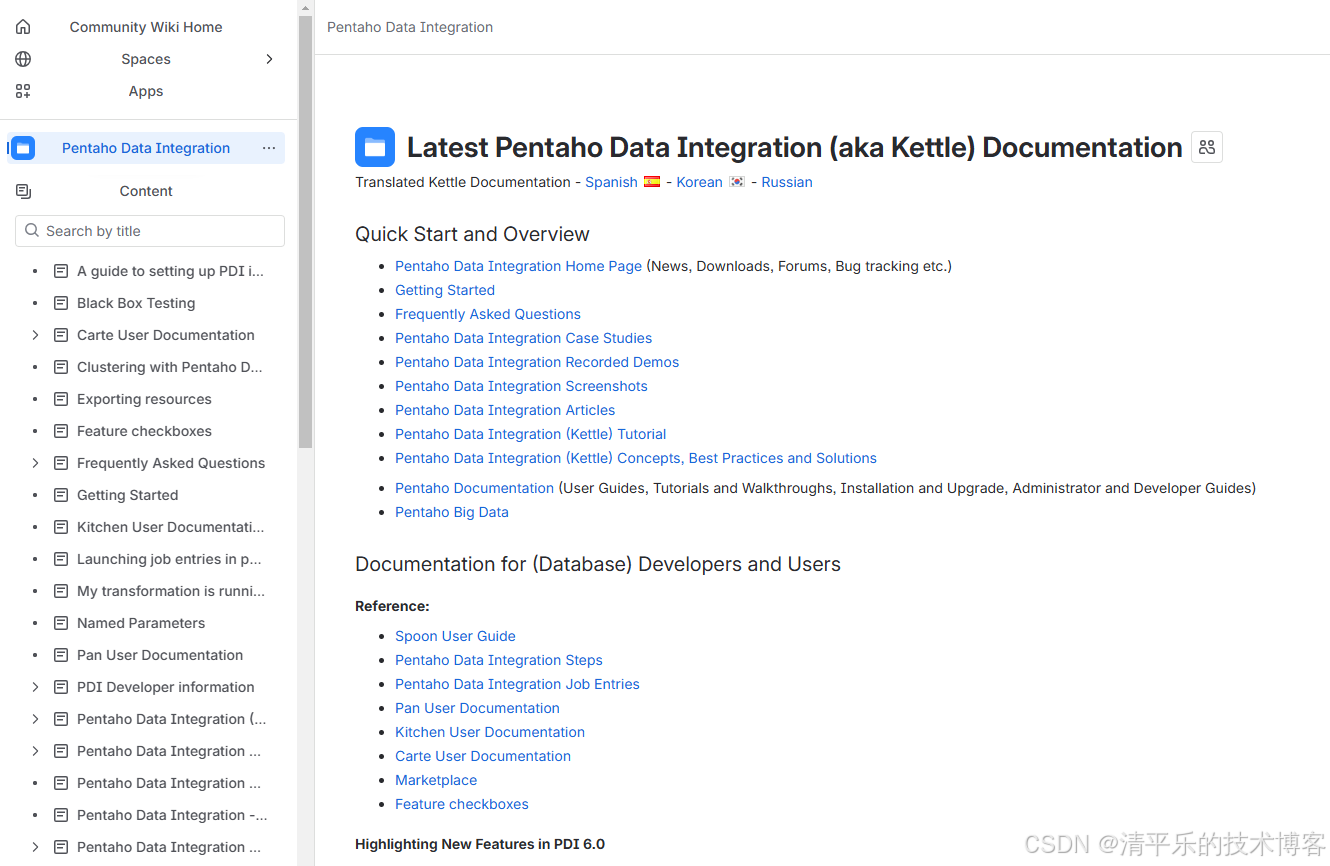Viewport: 1330px width, 866px height.
Task: Open the Pentaho Big Data link
Action: coord(452,512)
